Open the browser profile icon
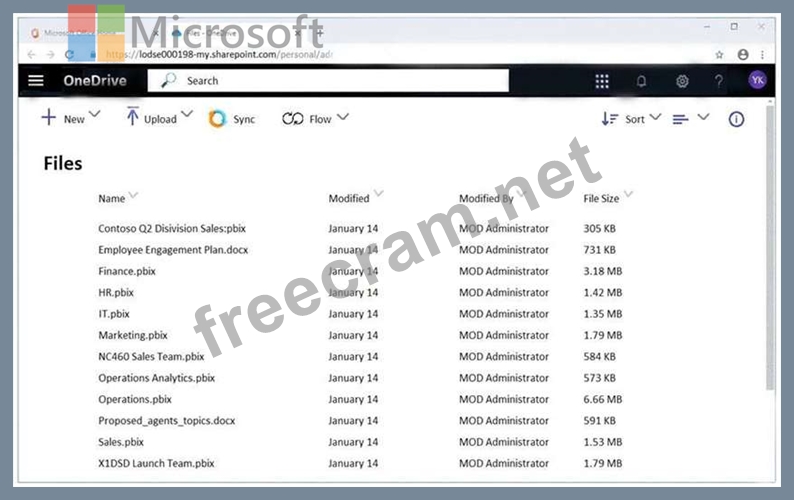Screen dimensions: 794x500 click(743, 55)
